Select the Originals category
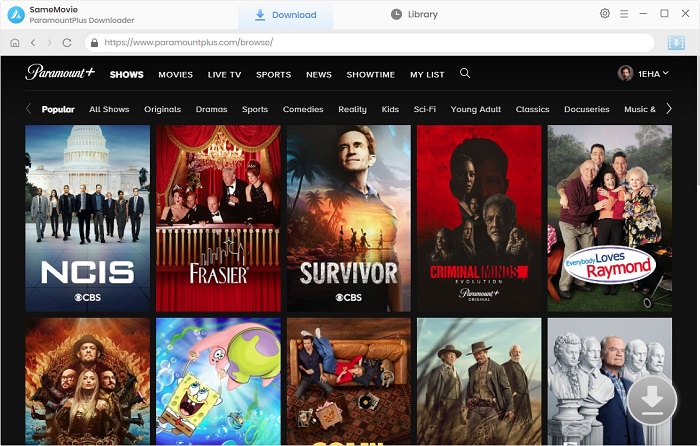Image resolution: width=700 pixels, height=446 pixels. pyautogui.click(x=162, y=109)
